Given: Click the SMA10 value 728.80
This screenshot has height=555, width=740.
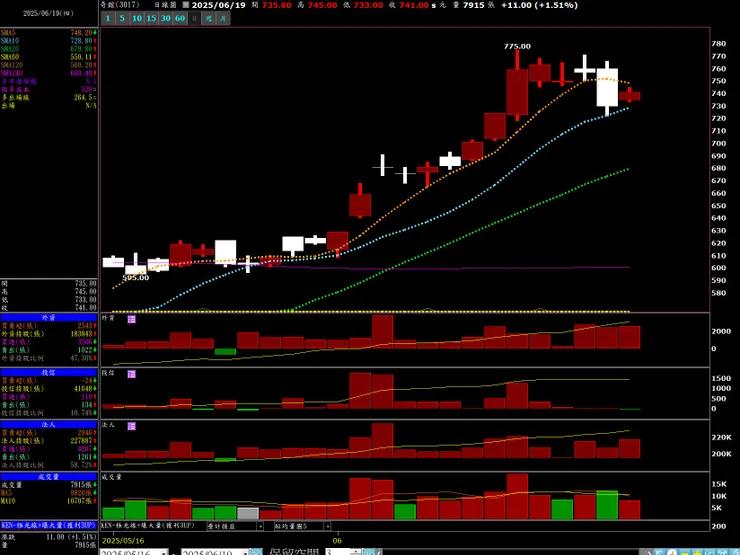Looking at the screenshot, I should 82,41.
